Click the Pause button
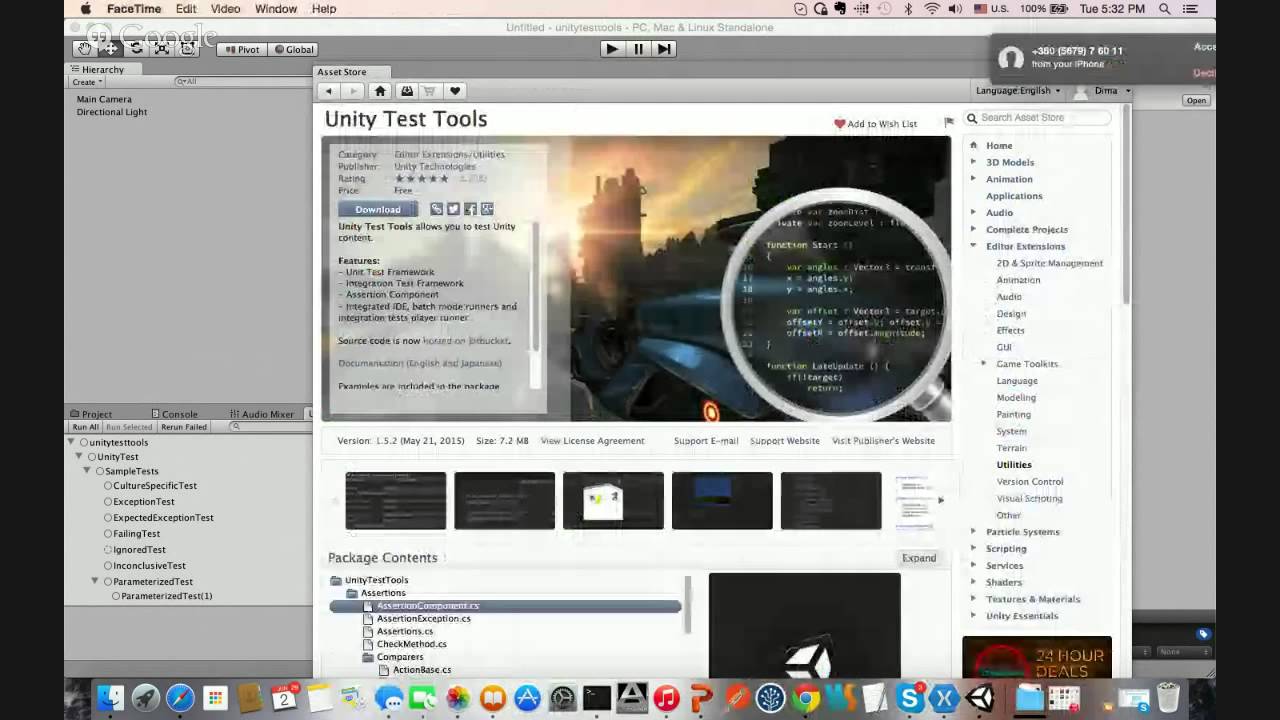The image size is (1280, 720). pyautogui.click(x=639, y=49)
